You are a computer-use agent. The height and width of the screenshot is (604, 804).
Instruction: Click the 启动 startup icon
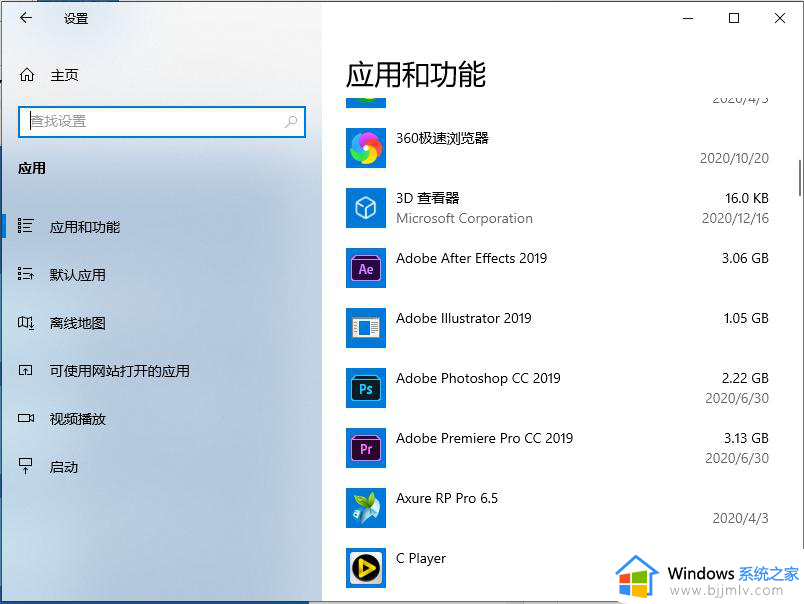click(25, 466)
